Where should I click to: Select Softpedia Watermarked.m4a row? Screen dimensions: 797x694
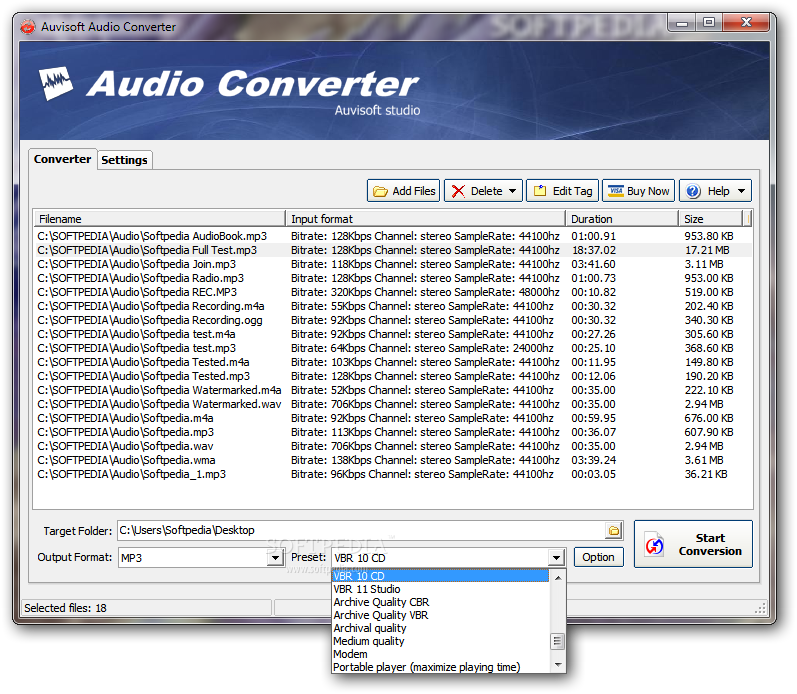[392, 390]
